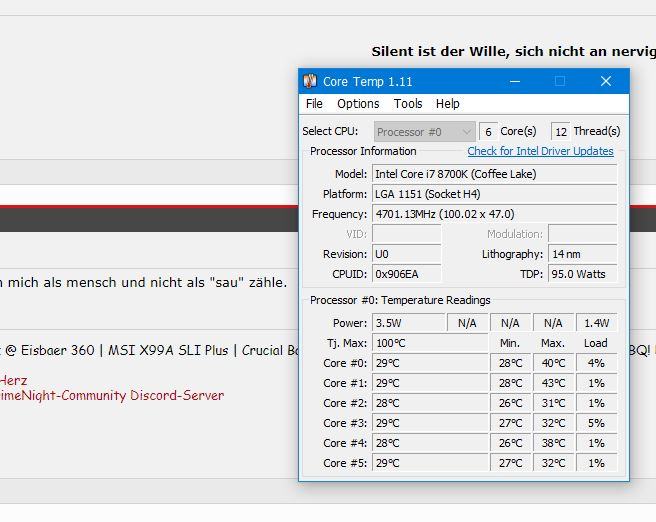Viewport: 656px width, 522px height.
Task: Click Core #2 min temperature 26°C
Action: tap(510, 403)
